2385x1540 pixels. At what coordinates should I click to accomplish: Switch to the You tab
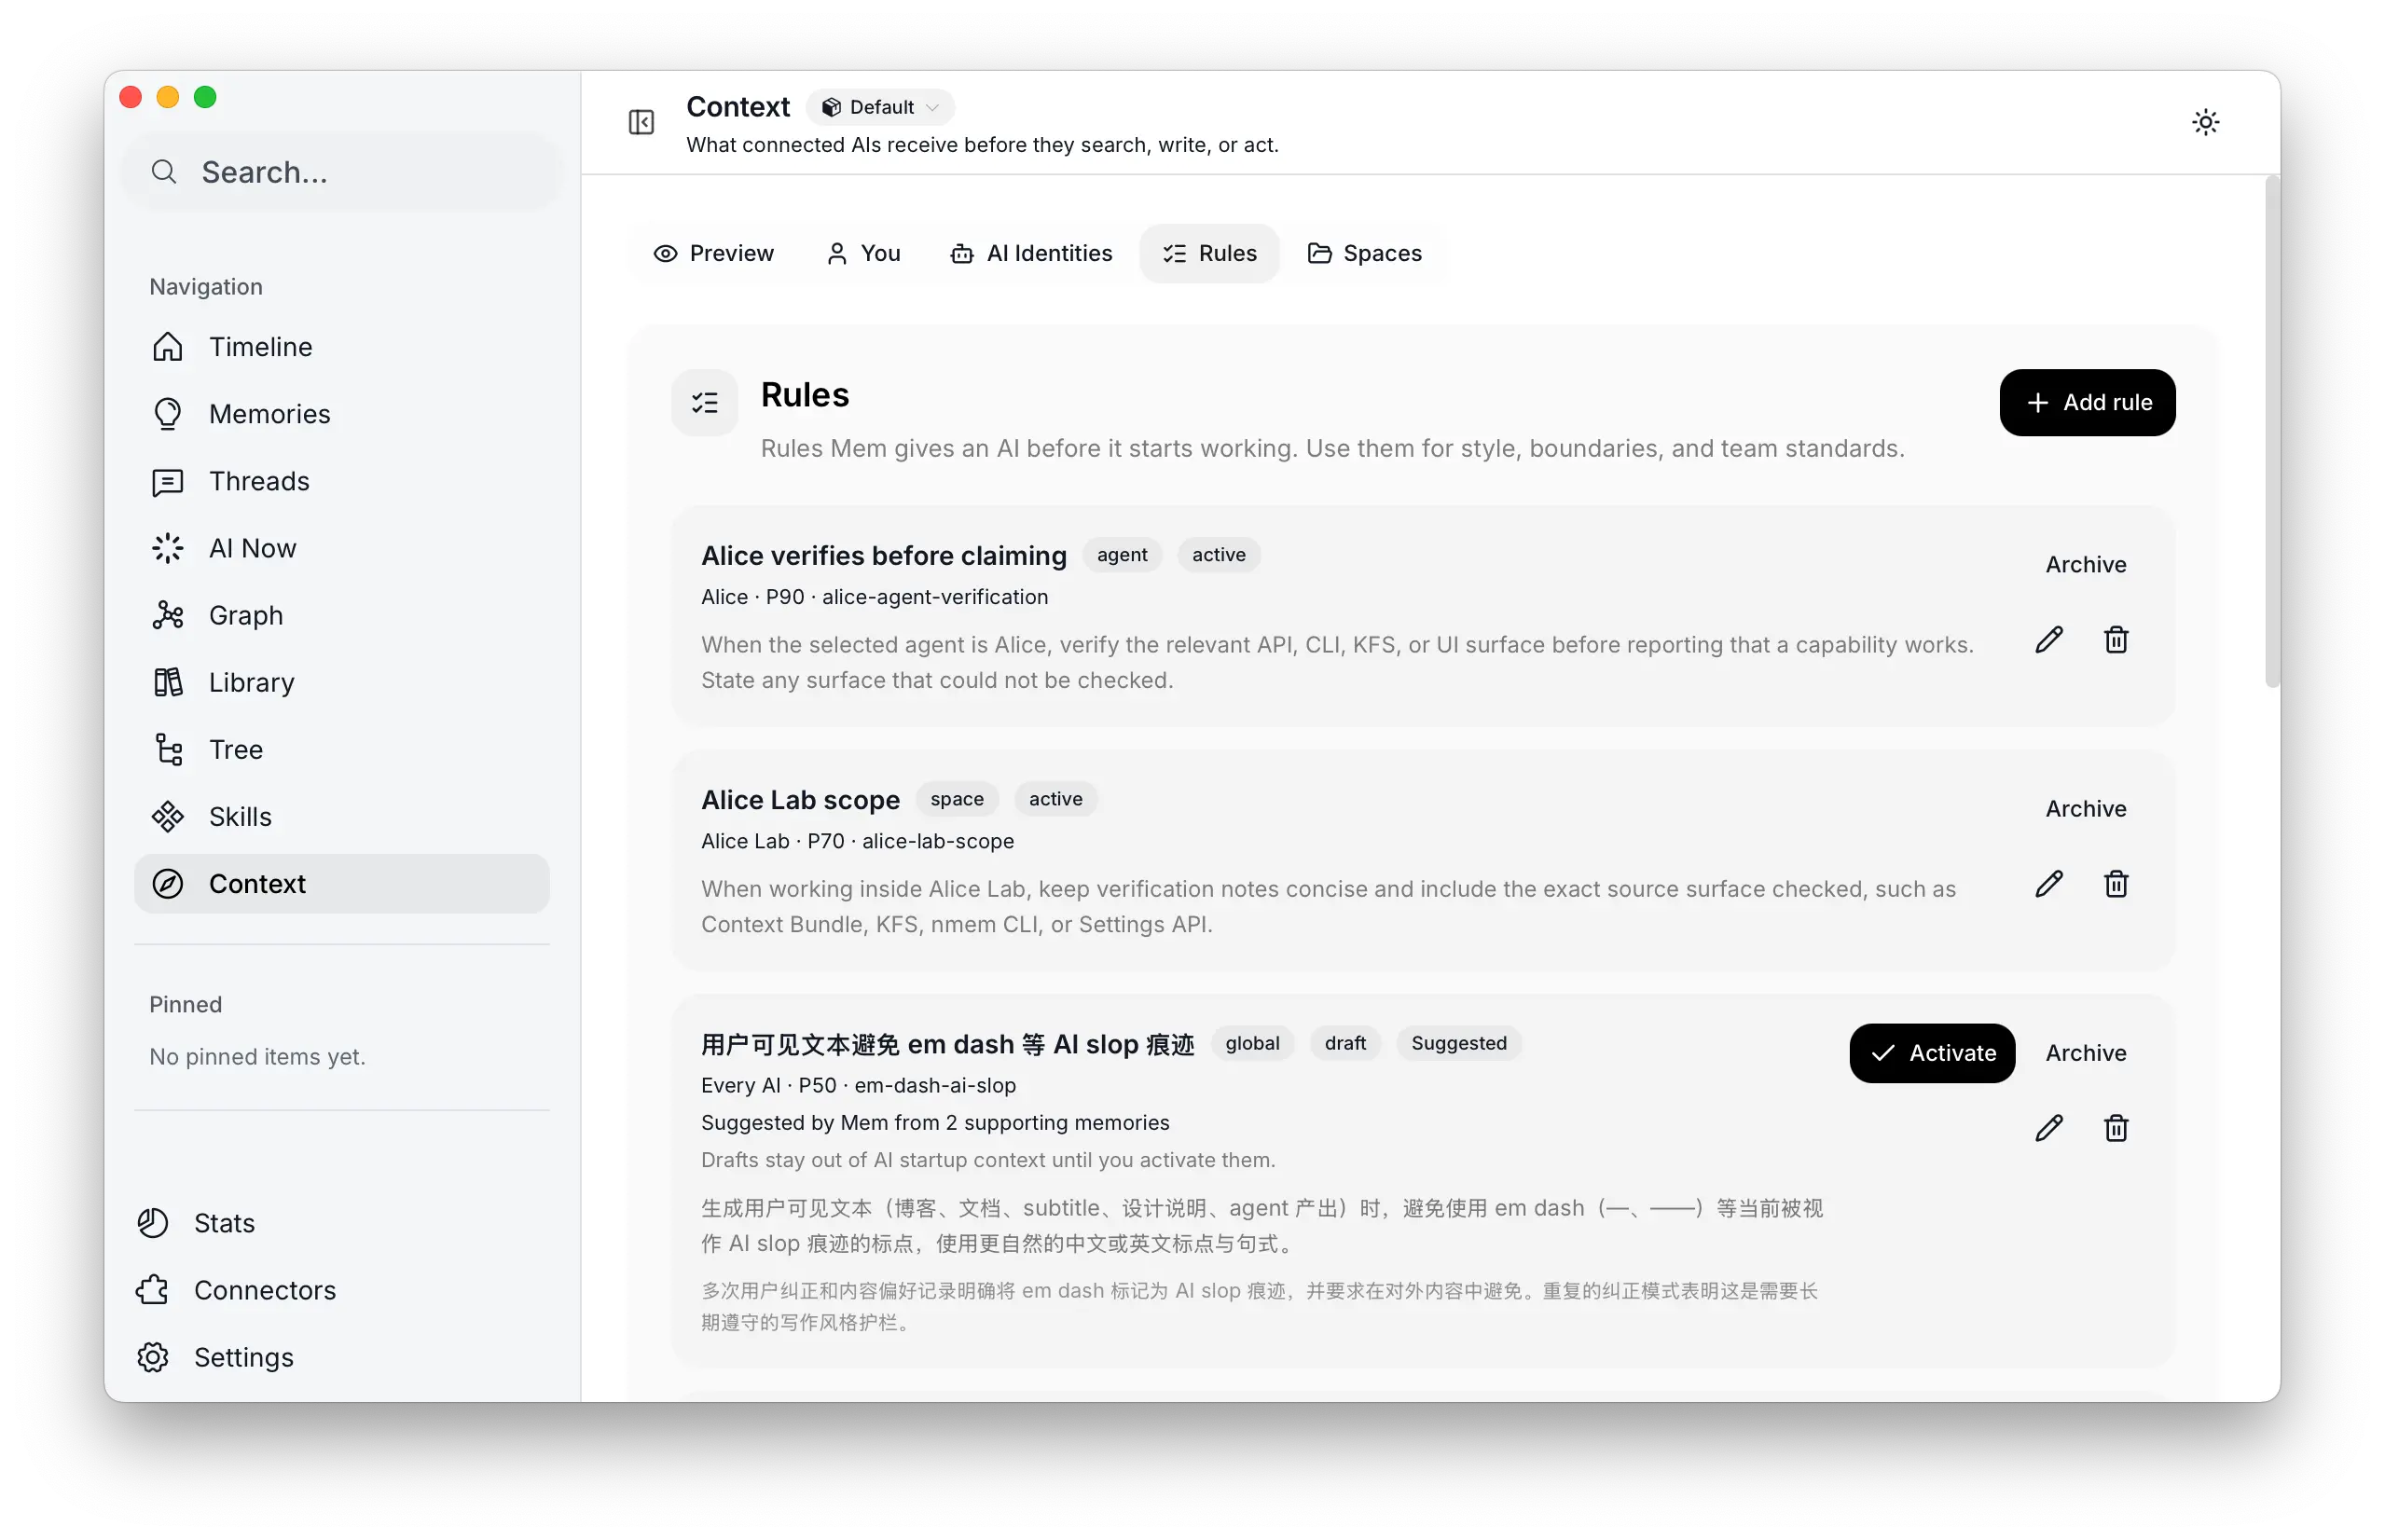pyautogui.click(x=863, y=253)
